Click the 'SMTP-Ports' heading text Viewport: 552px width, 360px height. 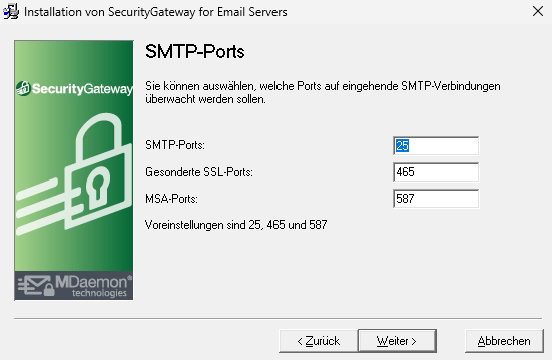coord(195,52)
